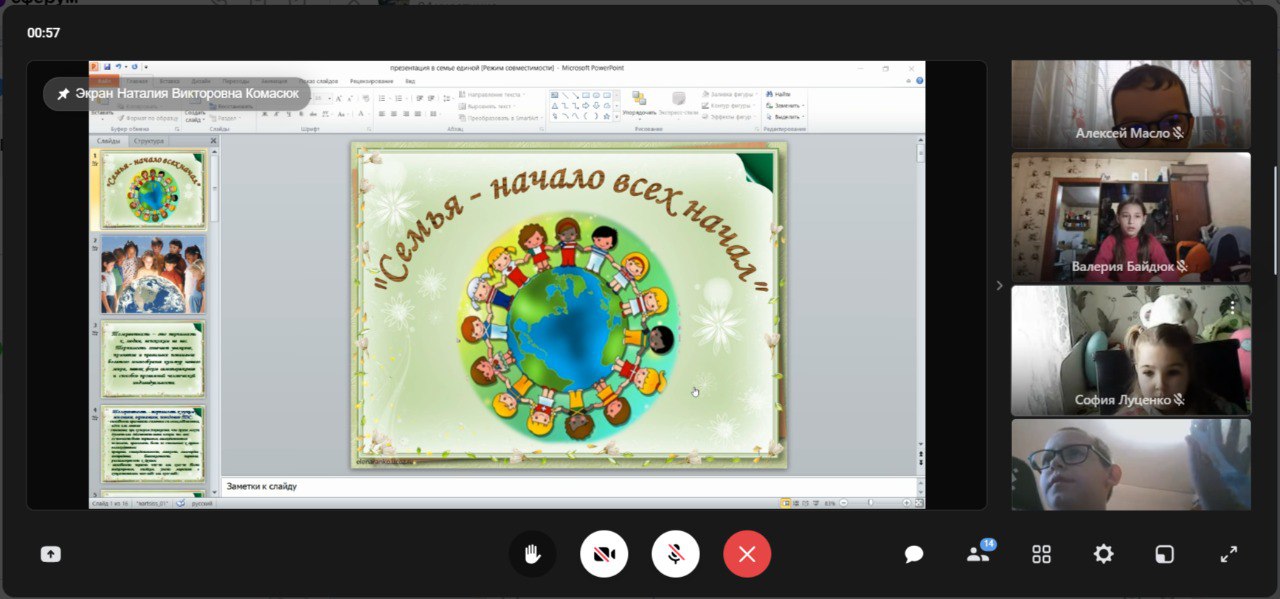Select Алексей Масло's video tile

point(1131,105)
